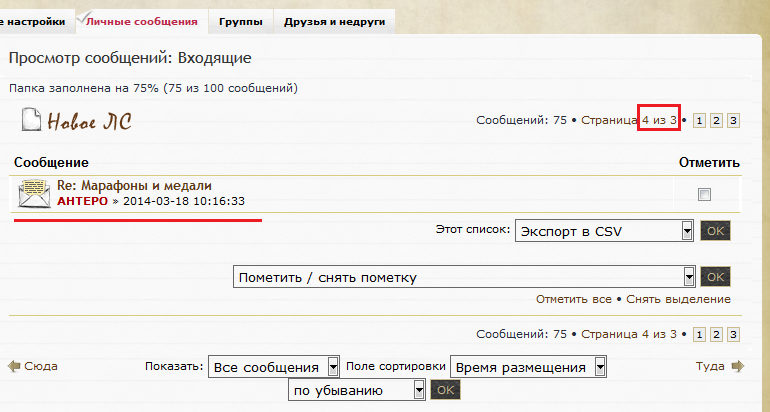Click the Снять выделение link
The width and height of the screenshot is (770, 412).
(679, 299)
